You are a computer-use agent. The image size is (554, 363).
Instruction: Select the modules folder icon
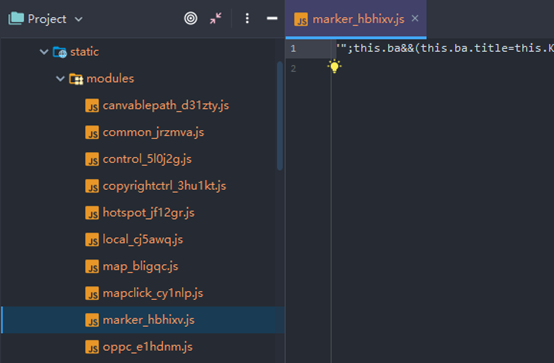click(x=76, y=79)
